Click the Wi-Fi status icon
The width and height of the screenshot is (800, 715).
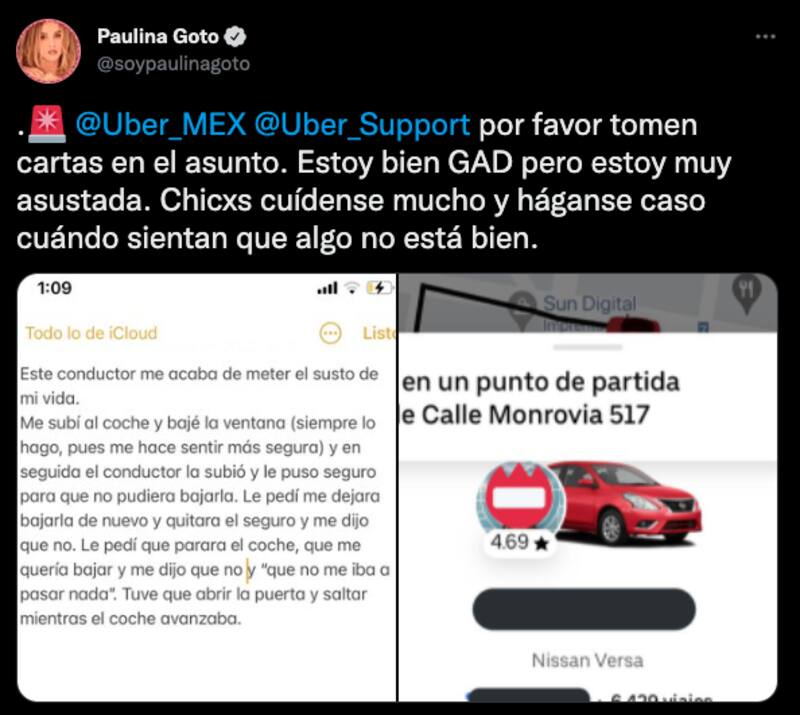(x=352, y=288)
